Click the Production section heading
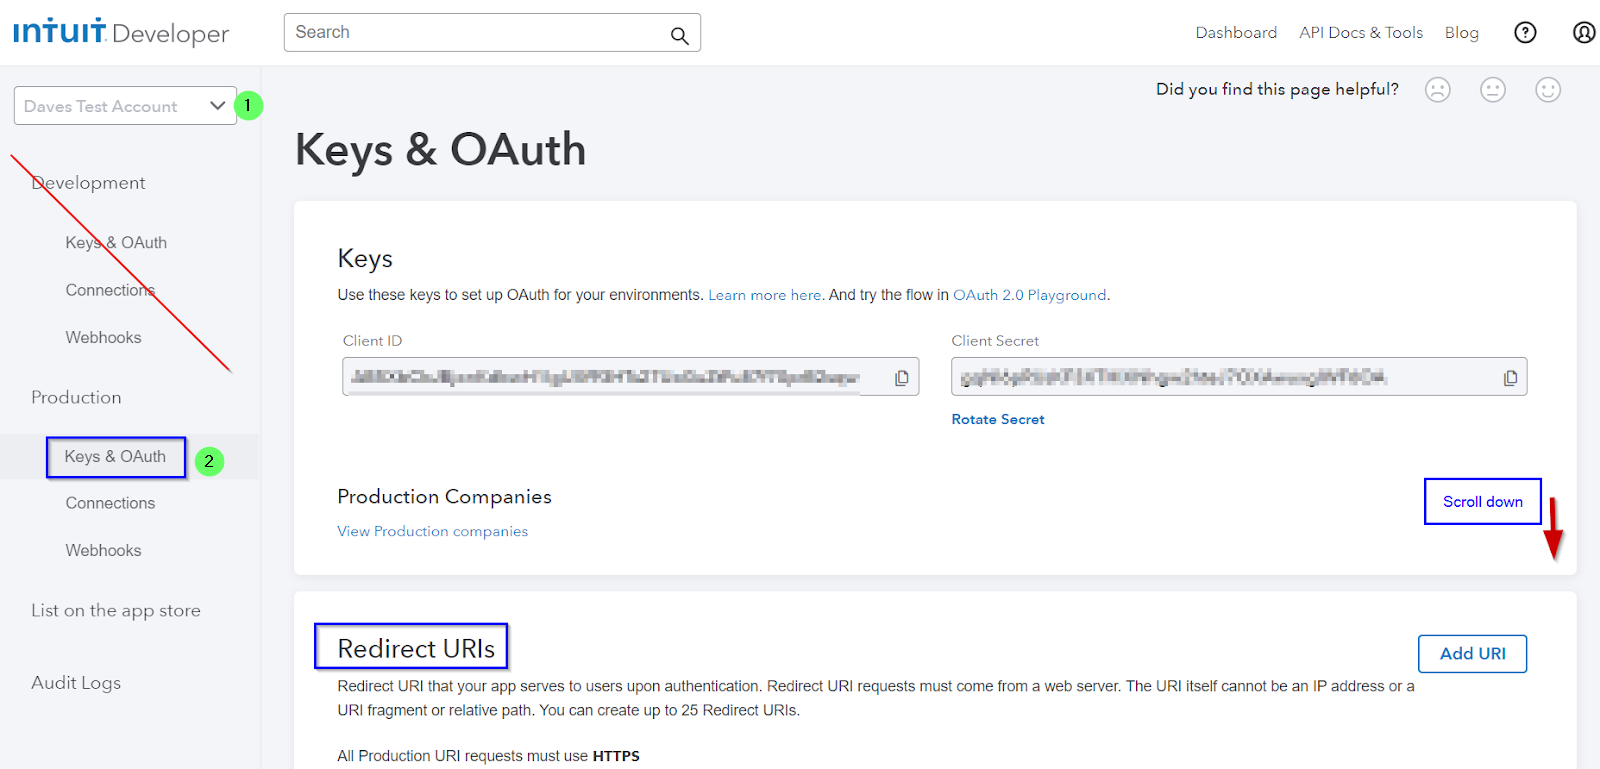This screenshot has height=769, width=1600. 76,398
